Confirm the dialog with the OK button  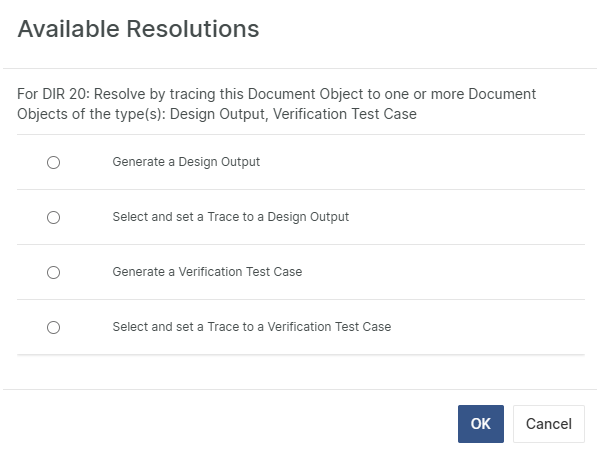480,424
